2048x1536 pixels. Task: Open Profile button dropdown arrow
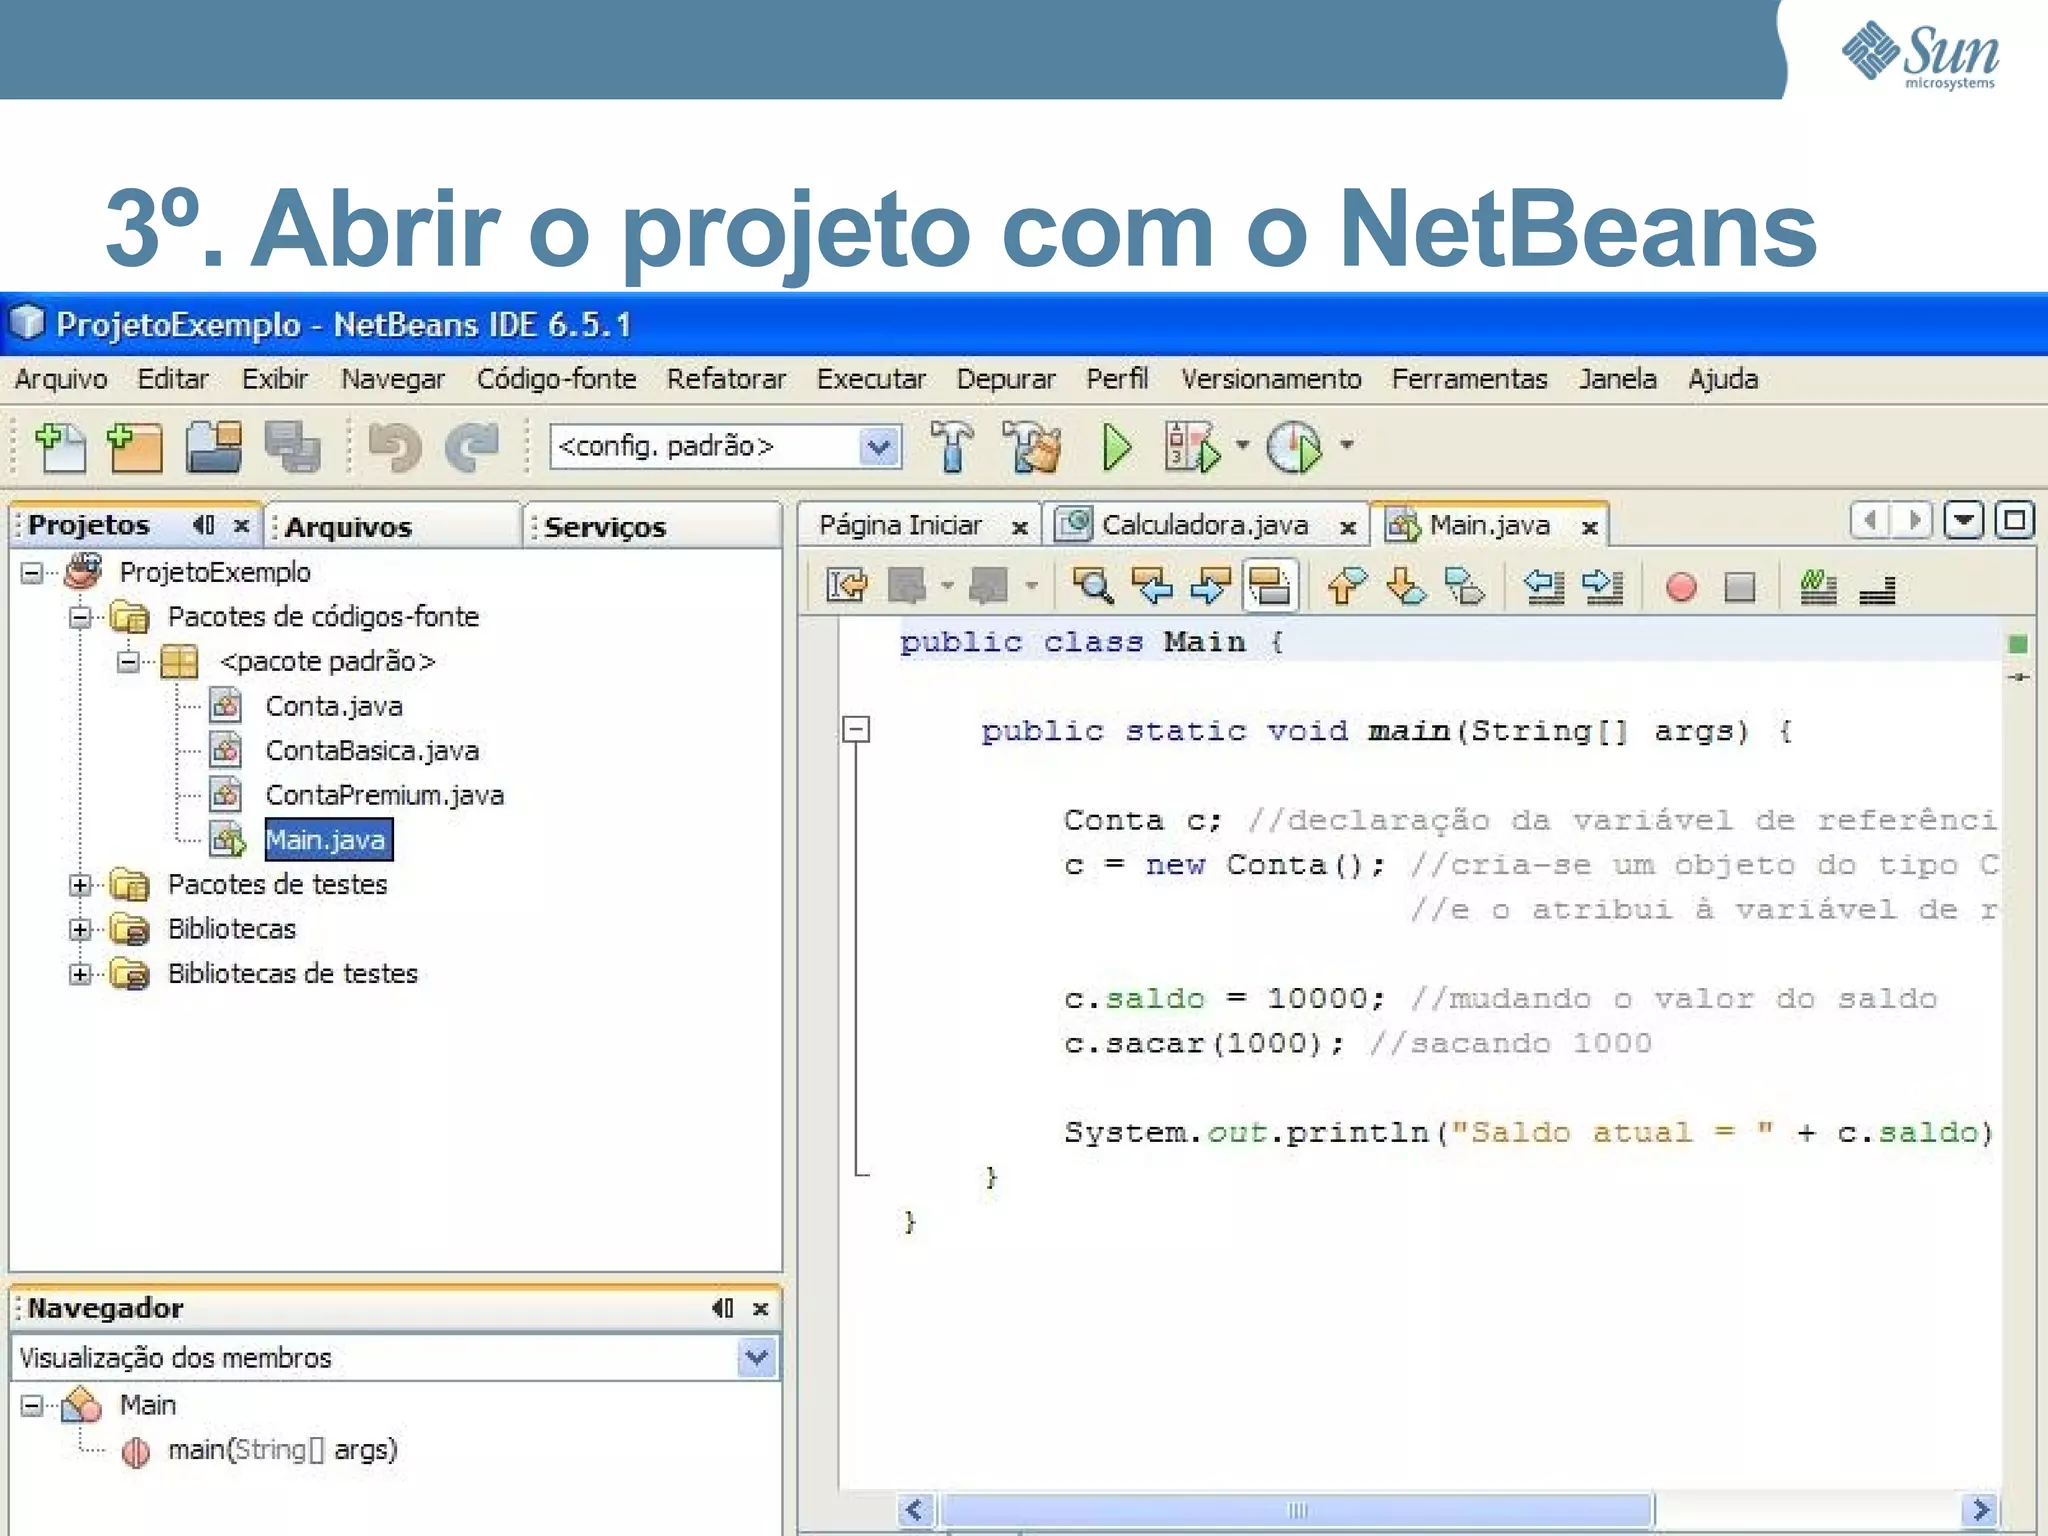1347,445
